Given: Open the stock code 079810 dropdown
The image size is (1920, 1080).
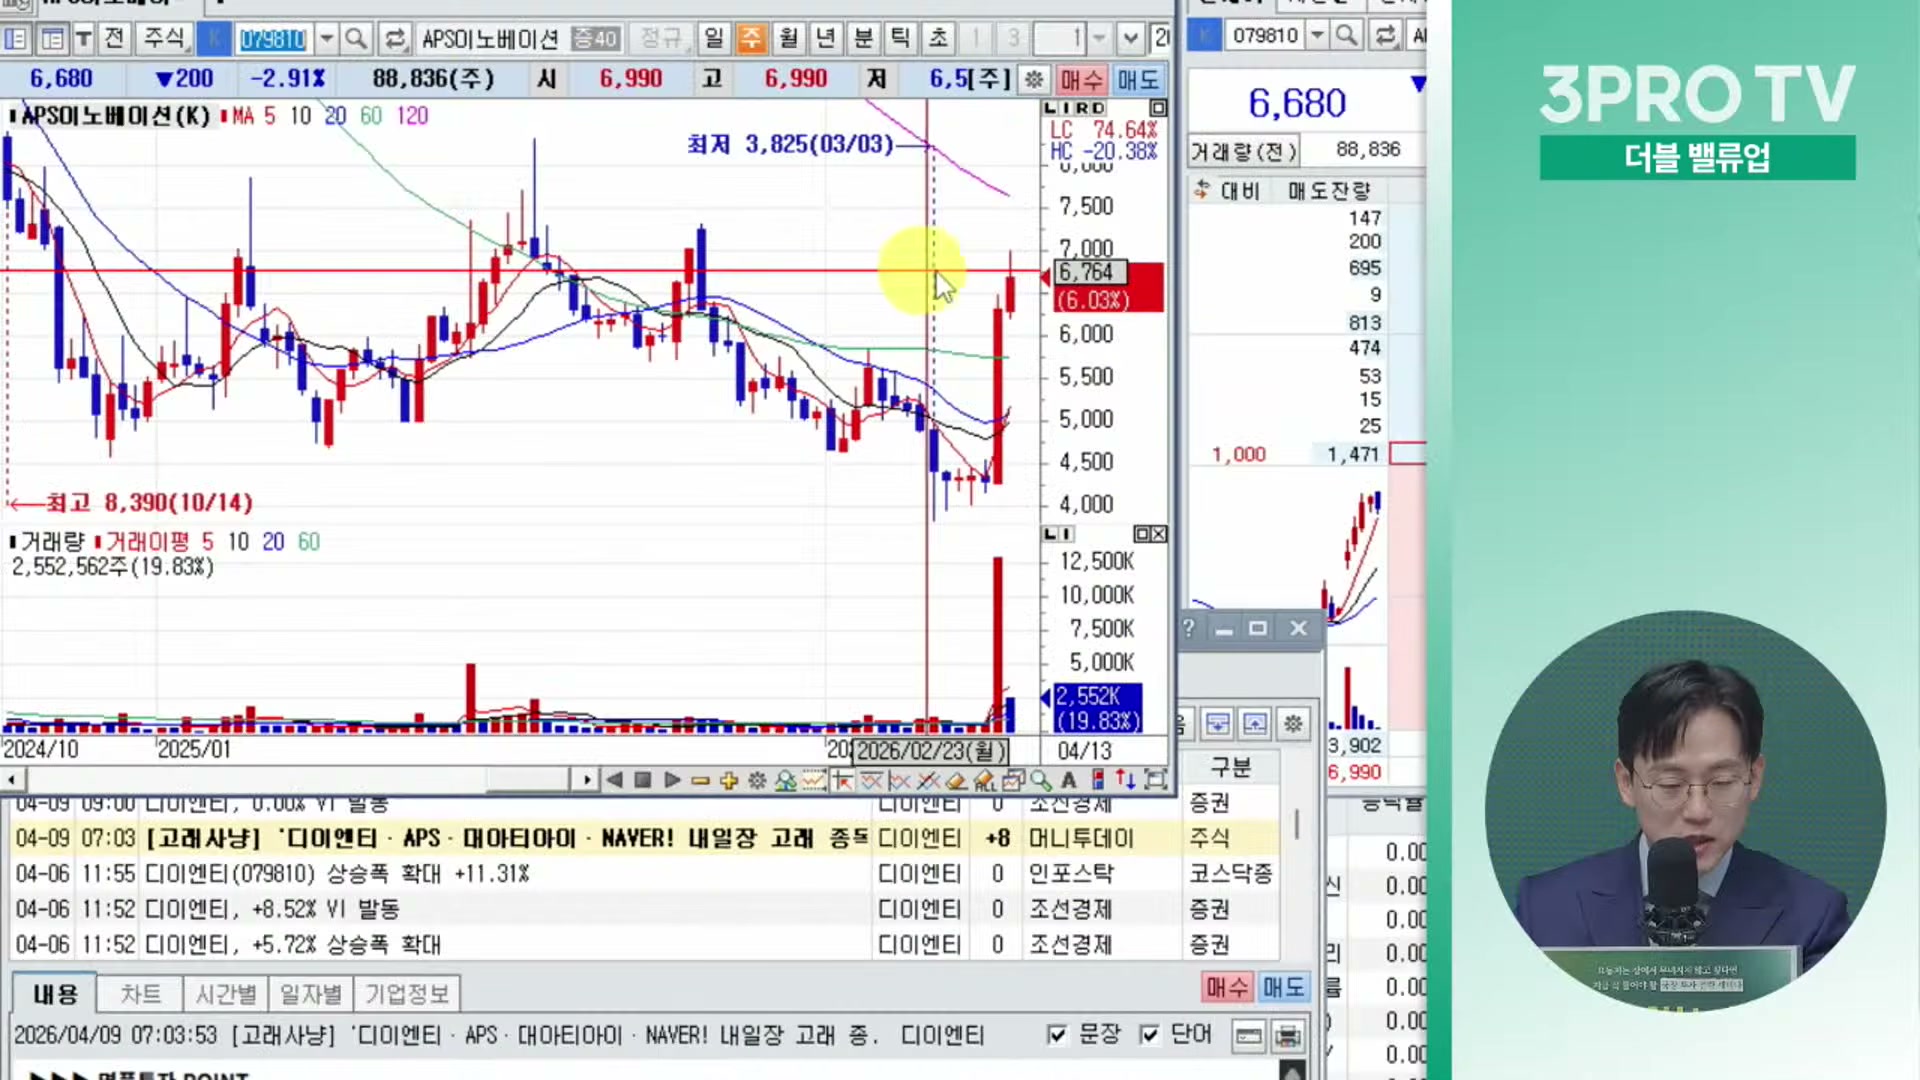Looking at the screenshot, I should pos(326,39).
